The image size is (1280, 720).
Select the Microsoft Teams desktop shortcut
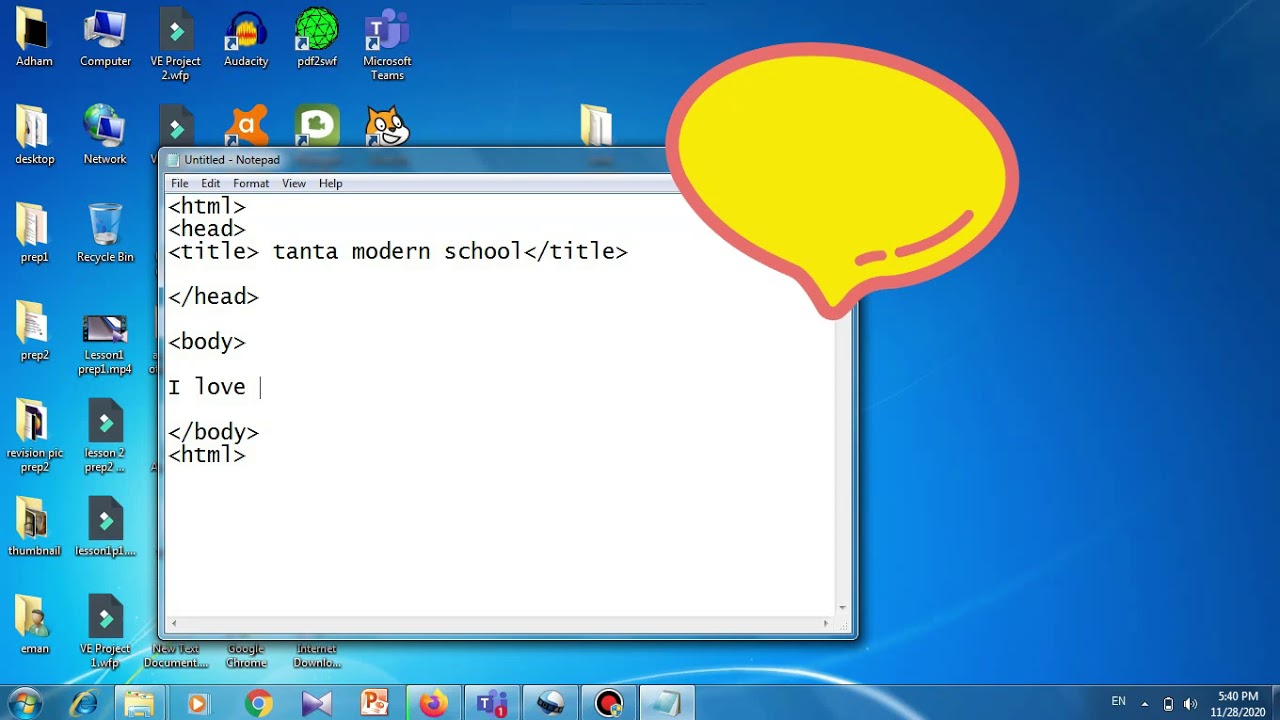pos(387,45)
